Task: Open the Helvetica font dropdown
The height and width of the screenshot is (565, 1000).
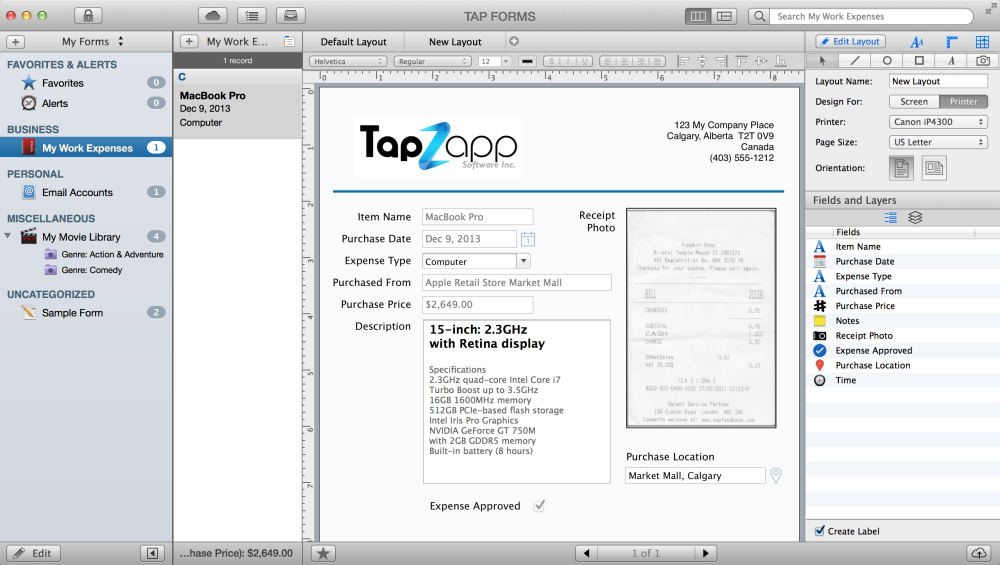Action: 349,61
